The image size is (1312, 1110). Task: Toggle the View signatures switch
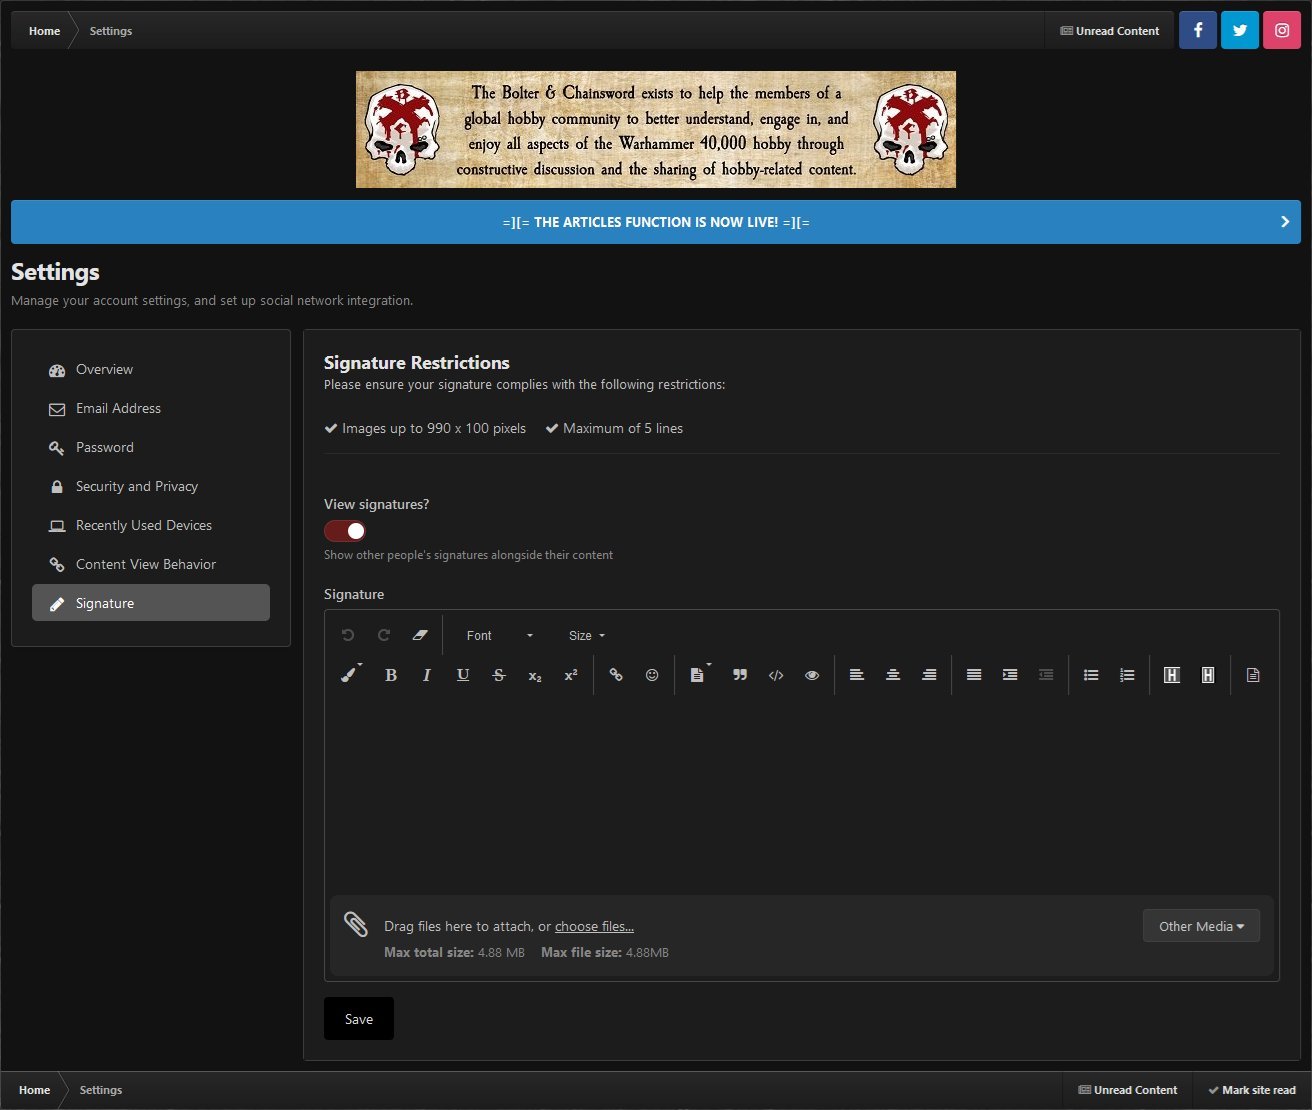pyautogui.click(x=345, y=531)
